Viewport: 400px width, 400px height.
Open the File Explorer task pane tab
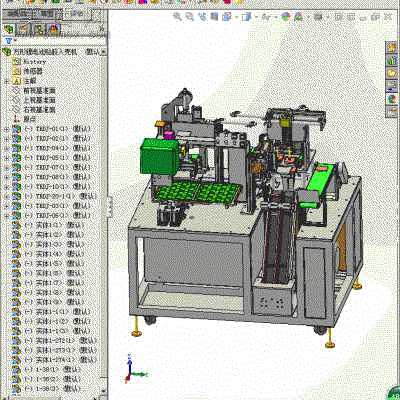(x=392, y=73)
